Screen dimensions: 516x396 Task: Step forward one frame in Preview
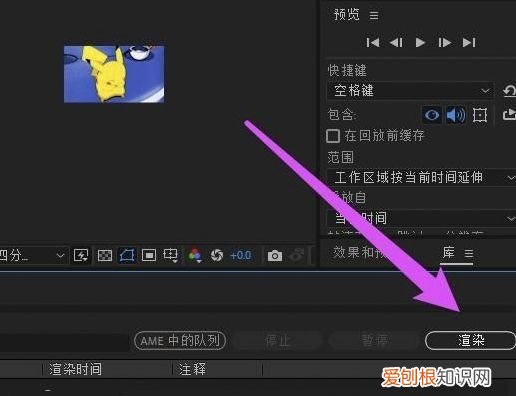click(444, 43)
